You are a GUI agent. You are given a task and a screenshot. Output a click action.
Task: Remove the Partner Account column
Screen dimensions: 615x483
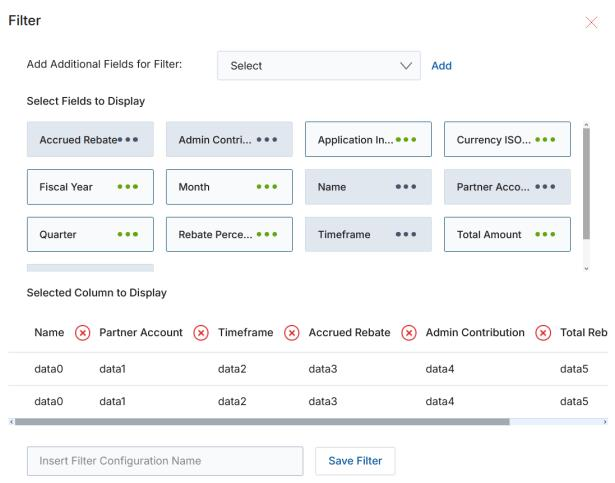pyautogui.click(x=201, y=333)
